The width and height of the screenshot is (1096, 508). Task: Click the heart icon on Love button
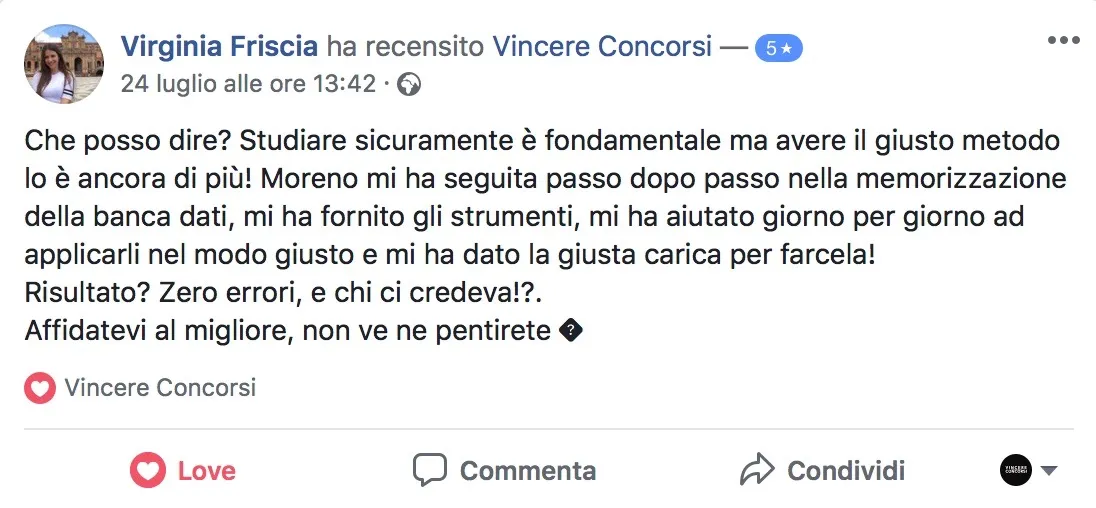click(148, 470)
